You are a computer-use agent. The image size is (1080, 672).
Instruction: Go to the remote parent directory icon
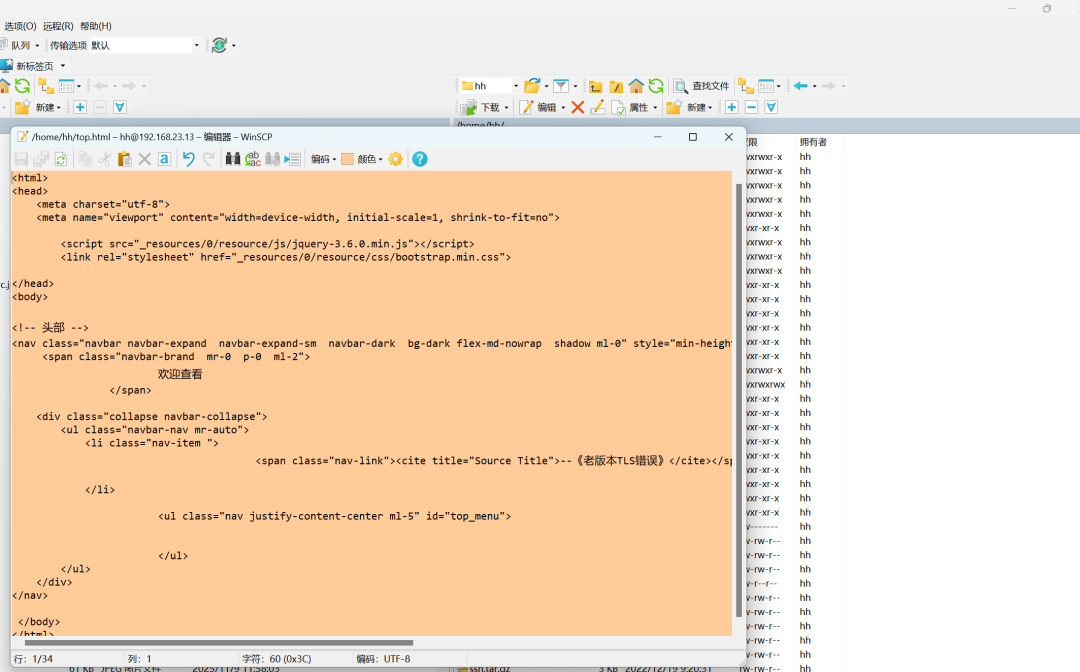tap(596, 86)
